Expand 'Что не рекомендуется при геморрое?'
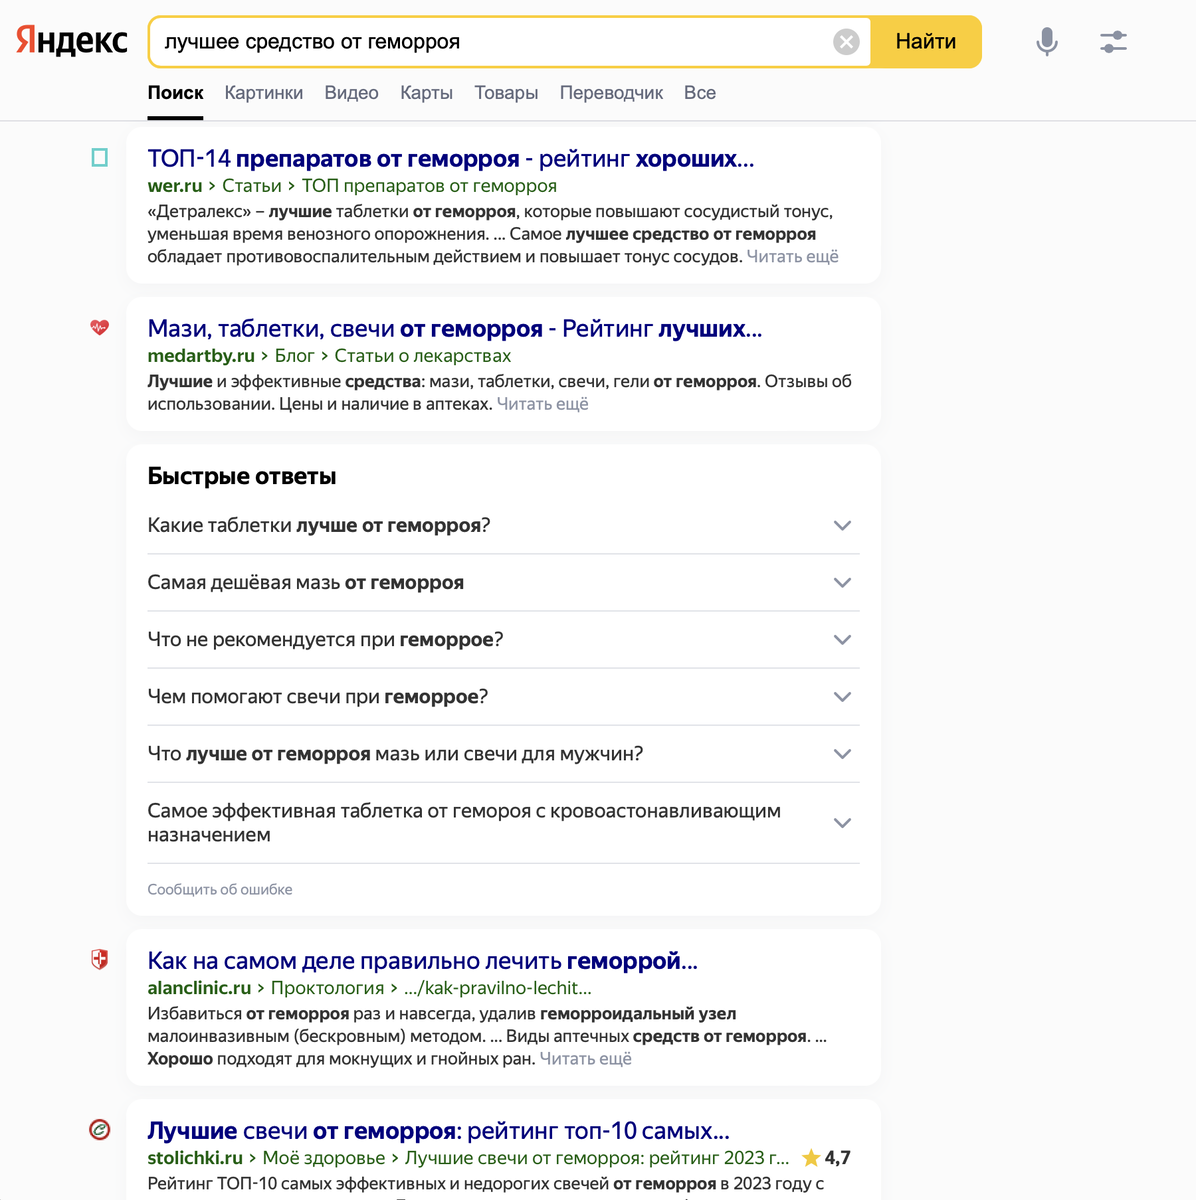This screenshot has height=1200, width=1196. (503, 640)
